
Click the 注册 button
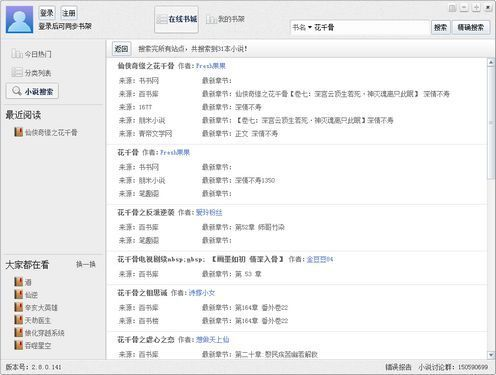pyautogui.click(x=69, y=13)
